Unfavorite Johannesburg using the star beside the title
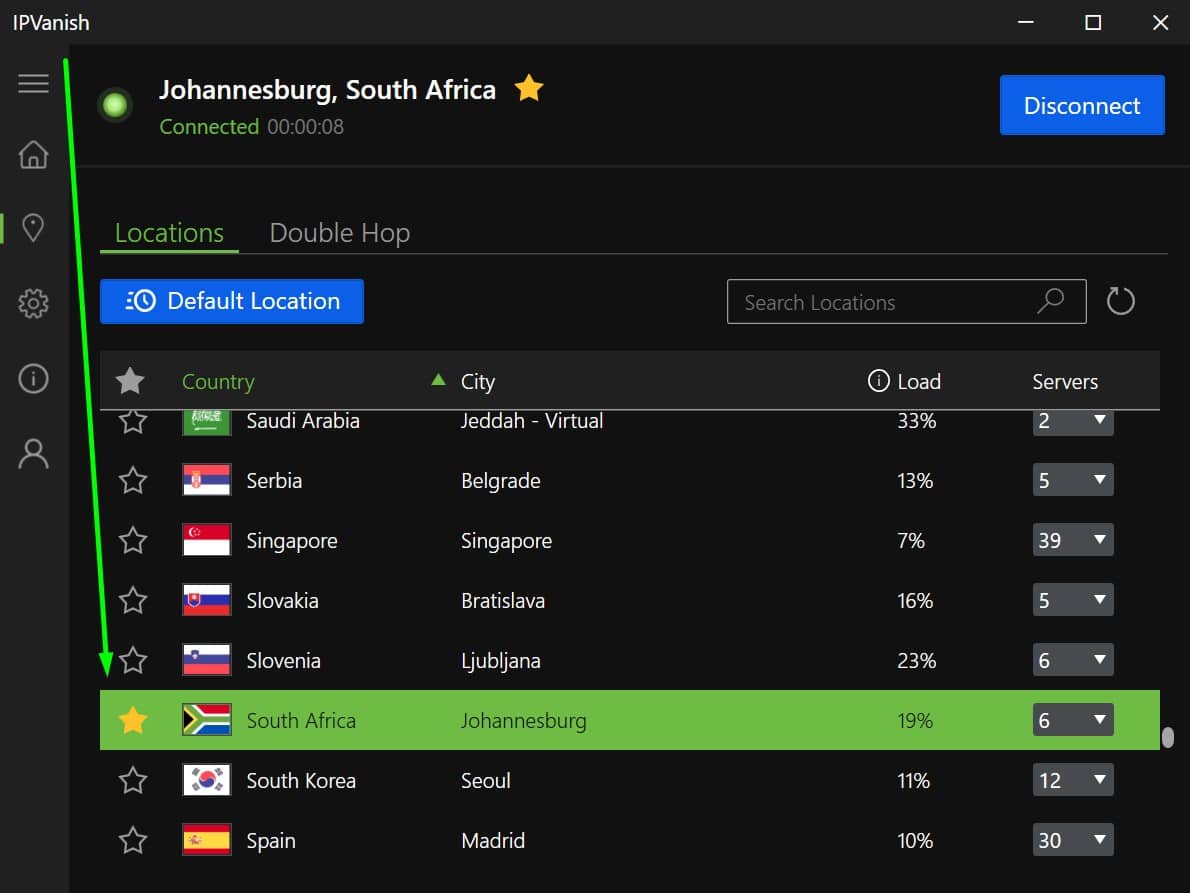Screen dimensions: 1190x893 [x=529, y=88]
